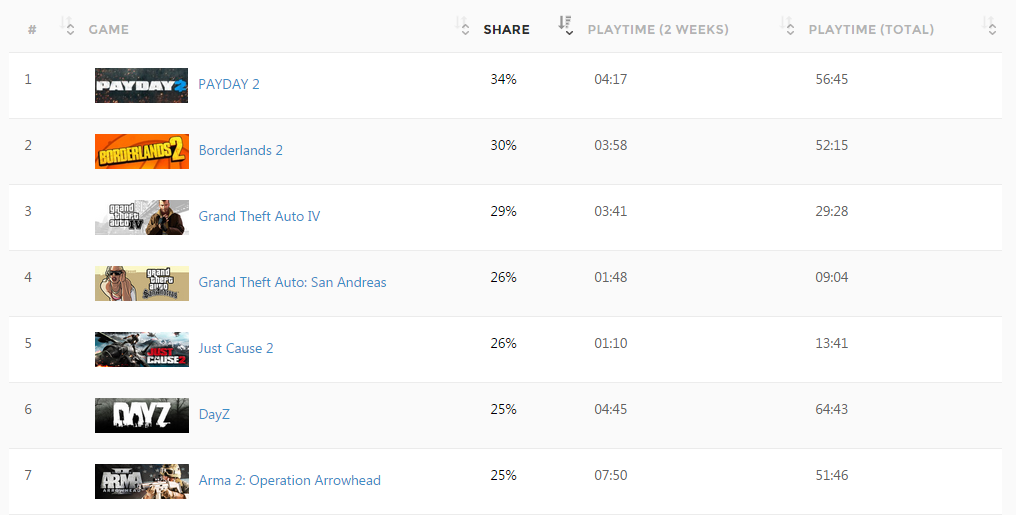Click the sort arrows after Playtime (2 Weeks)
The width and height of the screenshot is (1016, 515).
pyautogui.click(x=788, y=28)
